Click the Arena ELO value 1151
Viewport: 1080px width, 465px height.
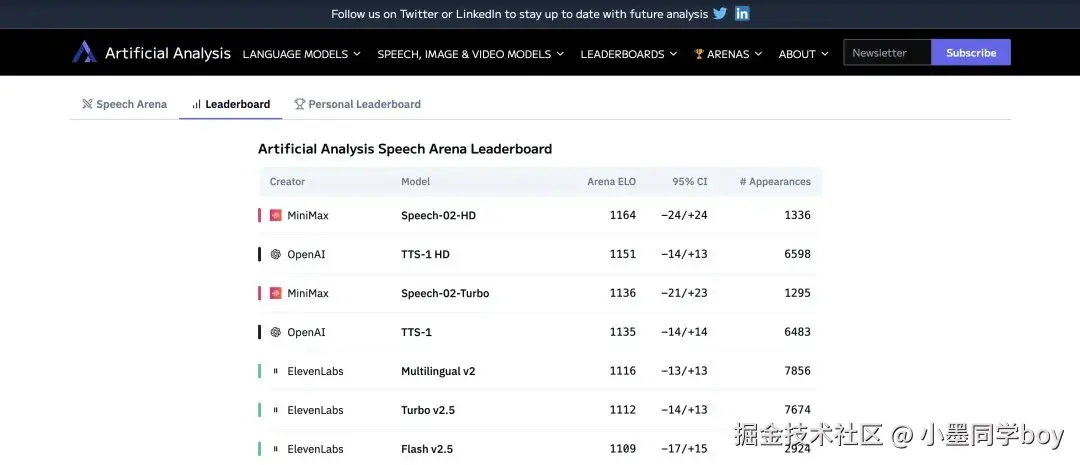(623, 254)
